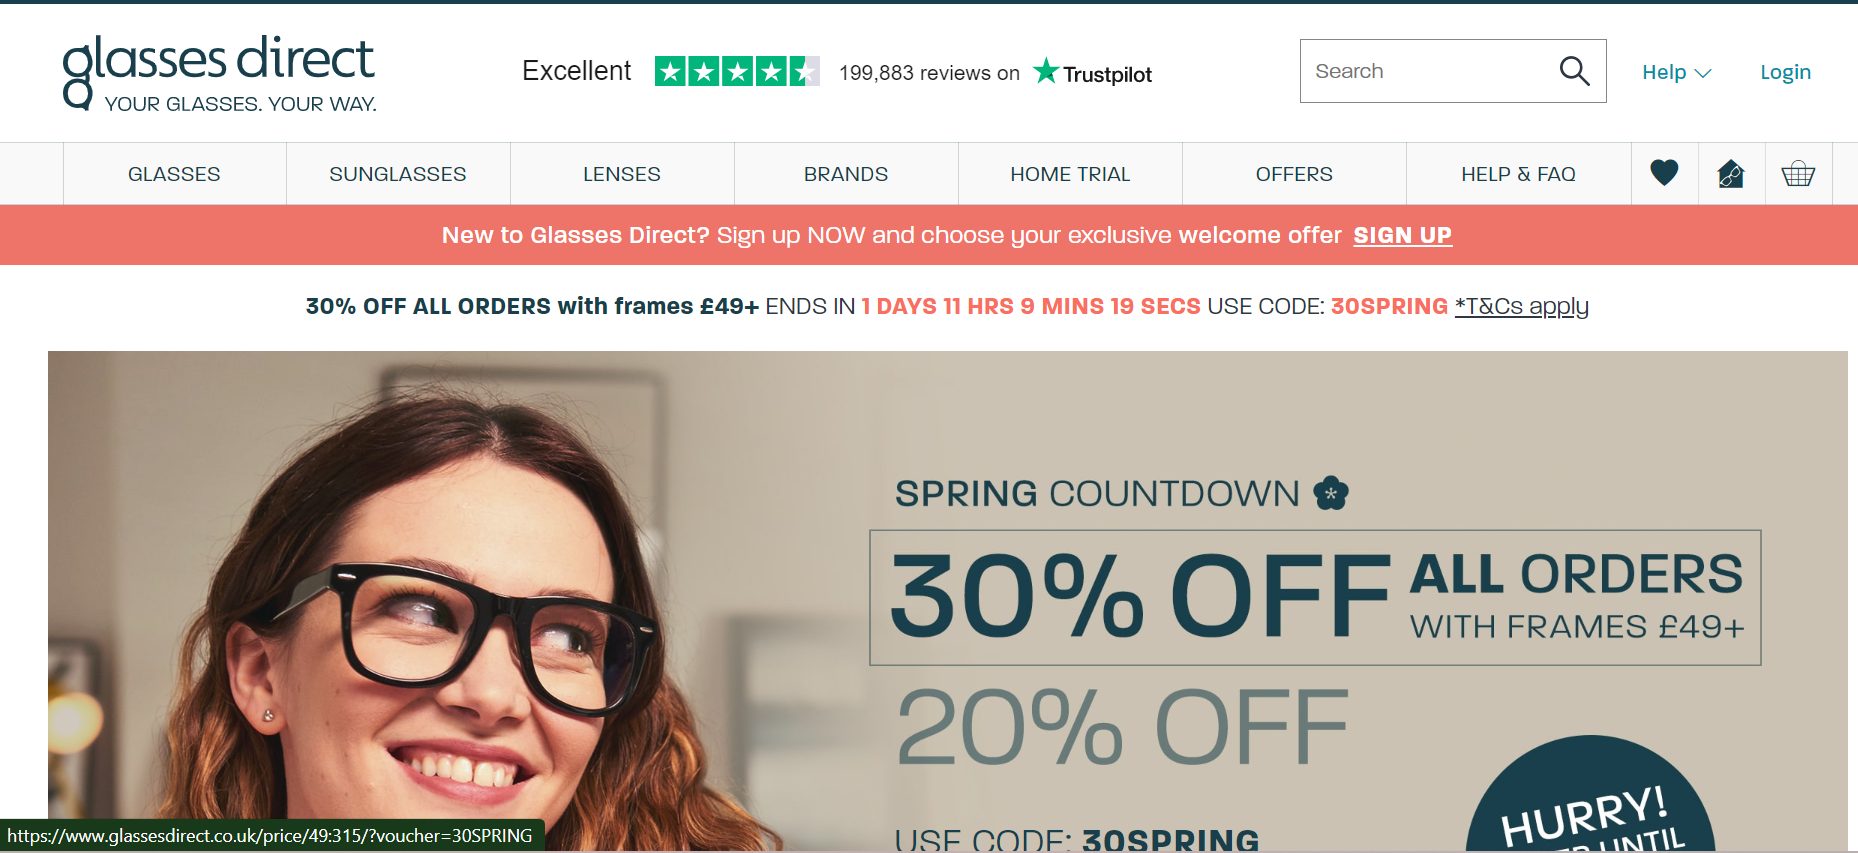This screenshot has width=1858, height=853.
Task: Click the Trustpilot logo
Action: tap(1092, 72)
